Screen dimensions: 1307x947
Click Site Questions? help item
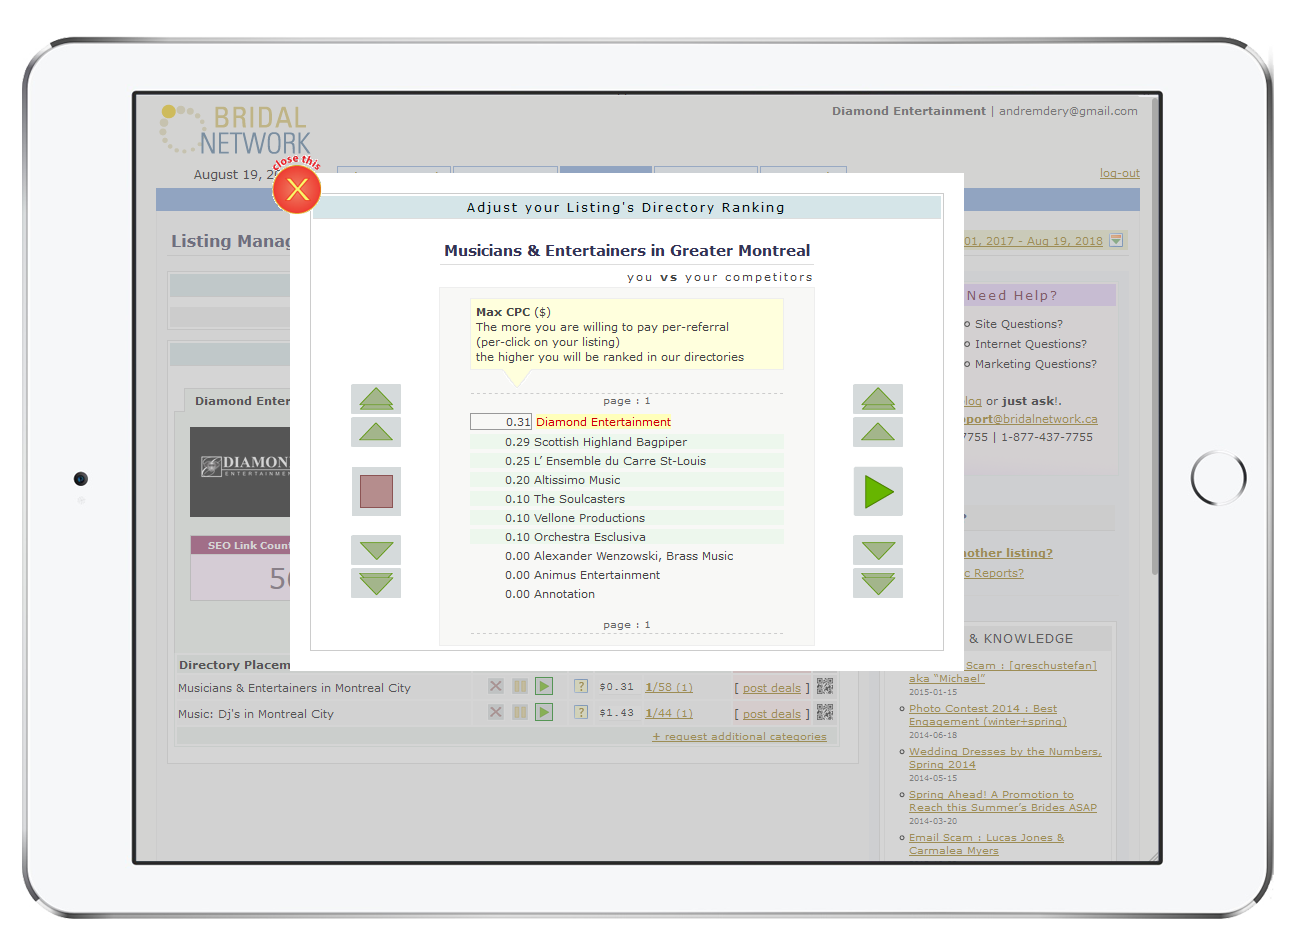pos(1018,324)
